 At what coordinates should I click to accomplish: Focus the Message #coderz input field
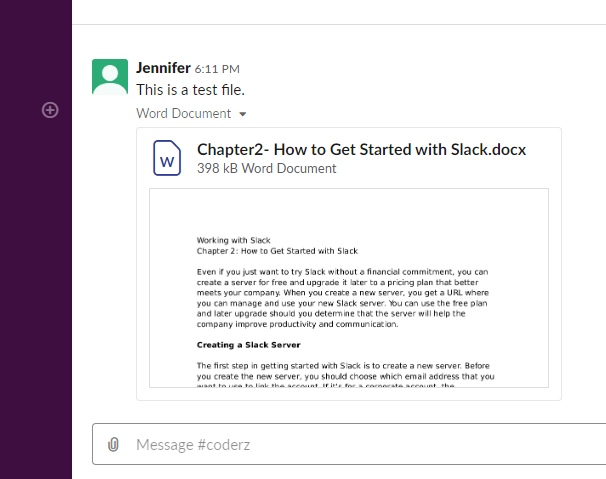[349, 444]
